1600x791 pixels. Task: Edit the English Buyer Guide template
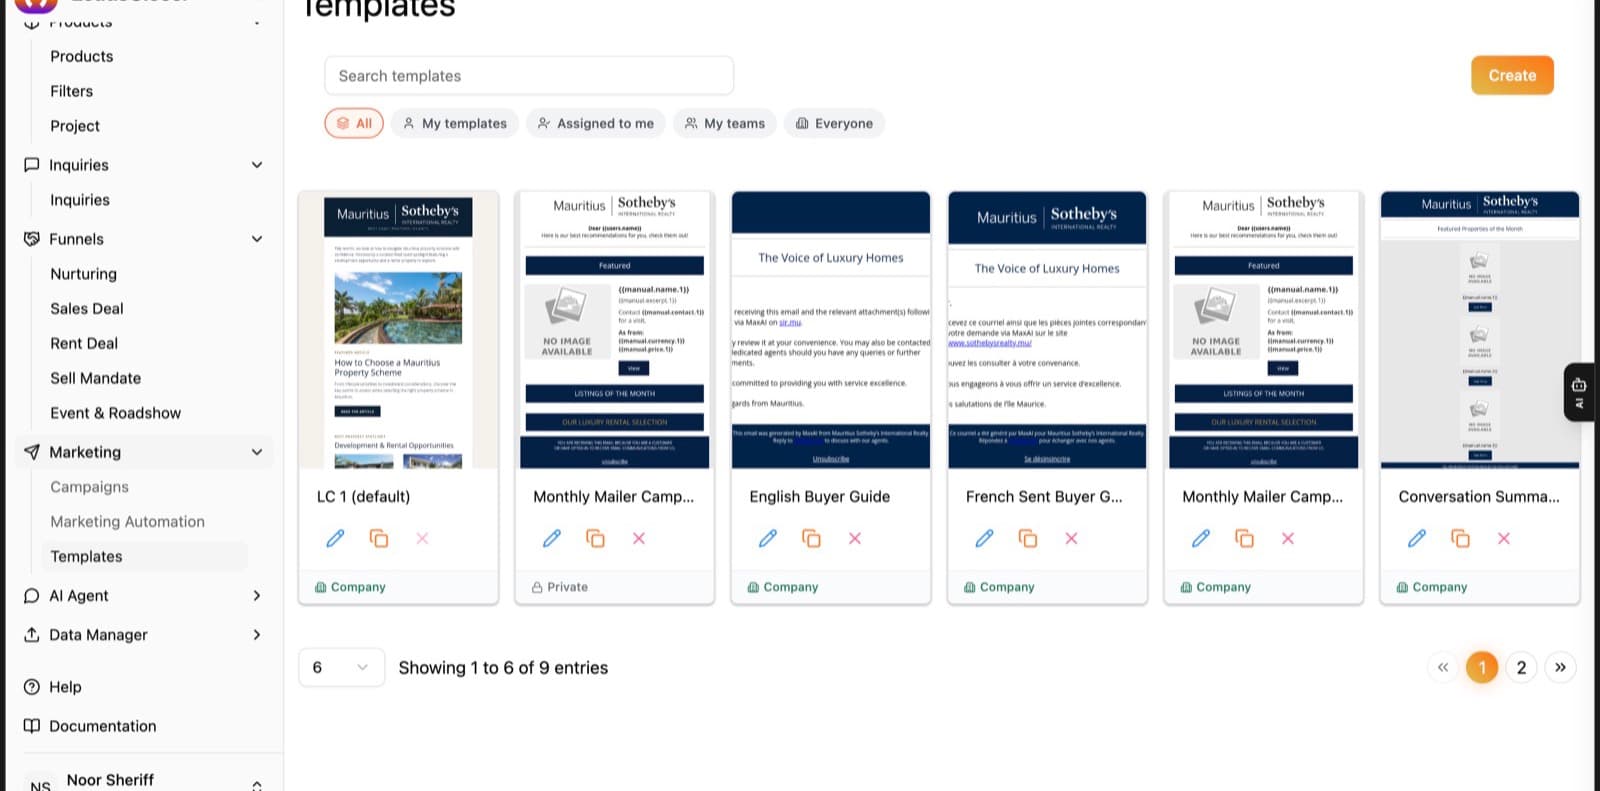coord(768,538)
